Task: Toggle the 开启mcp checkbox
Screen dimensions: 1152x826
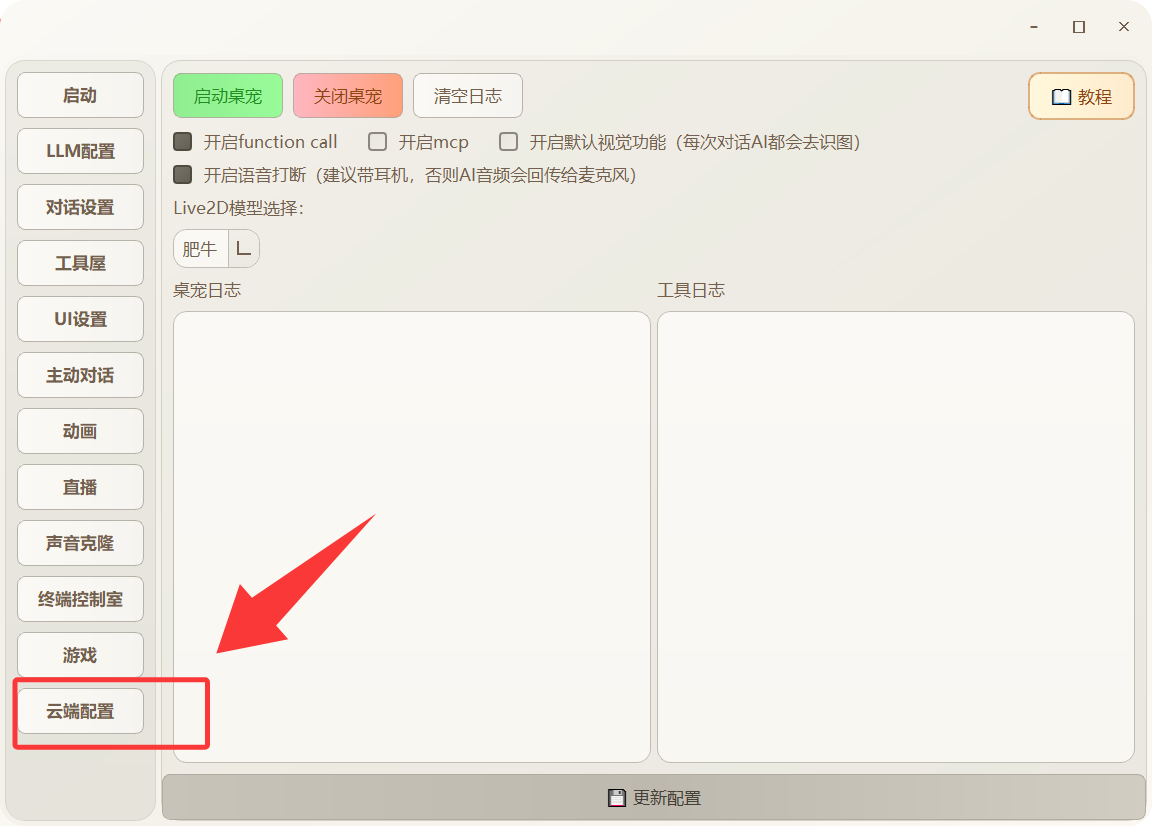Action: click(378, 142)
